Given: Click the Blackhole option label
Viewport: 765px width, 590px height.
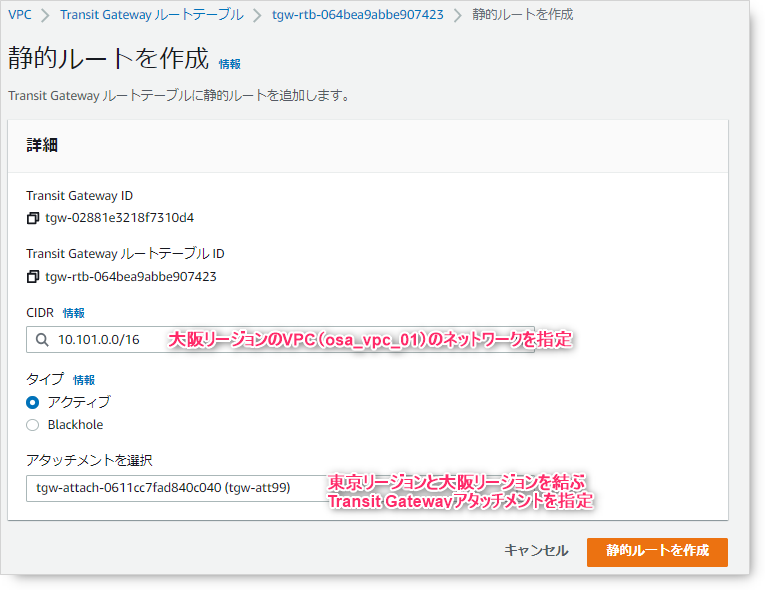Looking at the screenshot, I should click(76, 425).
